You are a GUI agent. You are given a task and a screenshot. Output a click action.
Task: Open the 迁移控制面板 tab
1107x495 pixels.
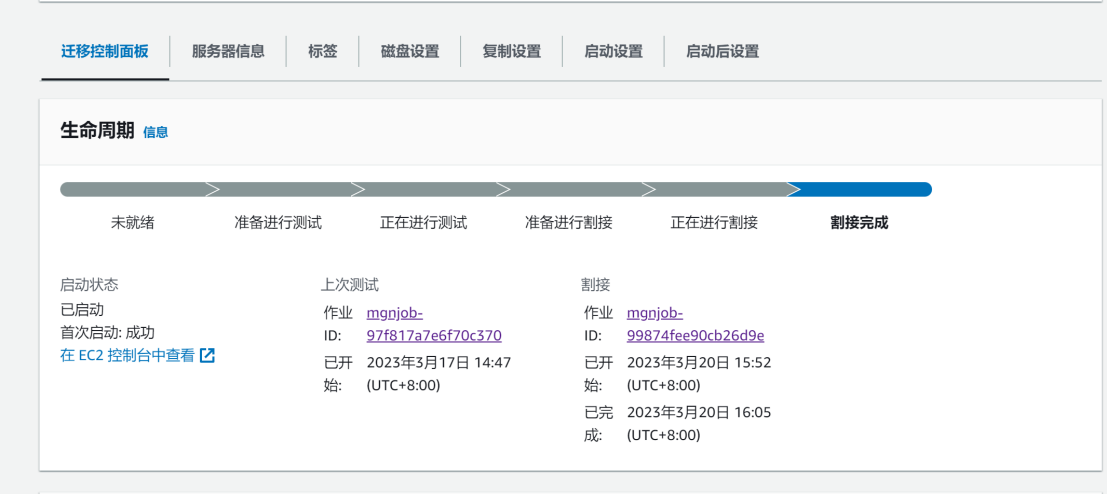(x=104, y=52)
